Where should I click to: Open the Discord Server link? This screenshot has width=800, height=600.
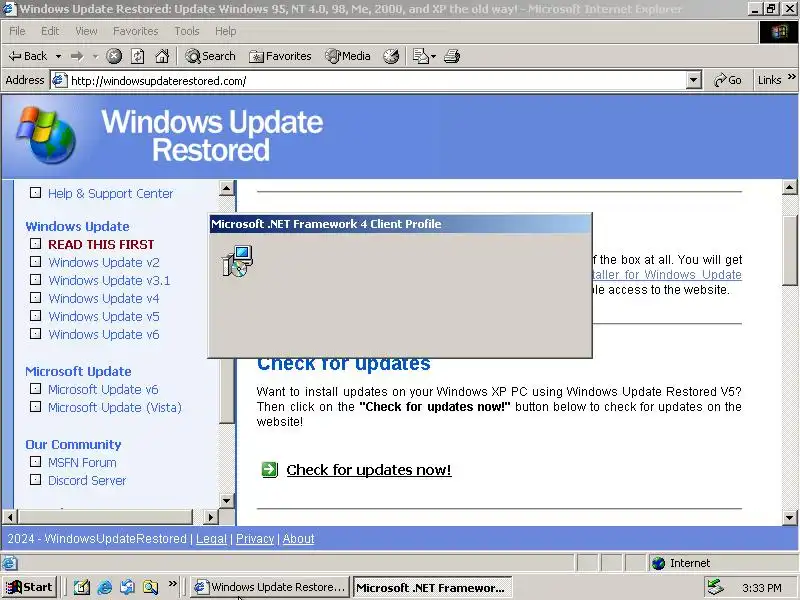(87, 481)
